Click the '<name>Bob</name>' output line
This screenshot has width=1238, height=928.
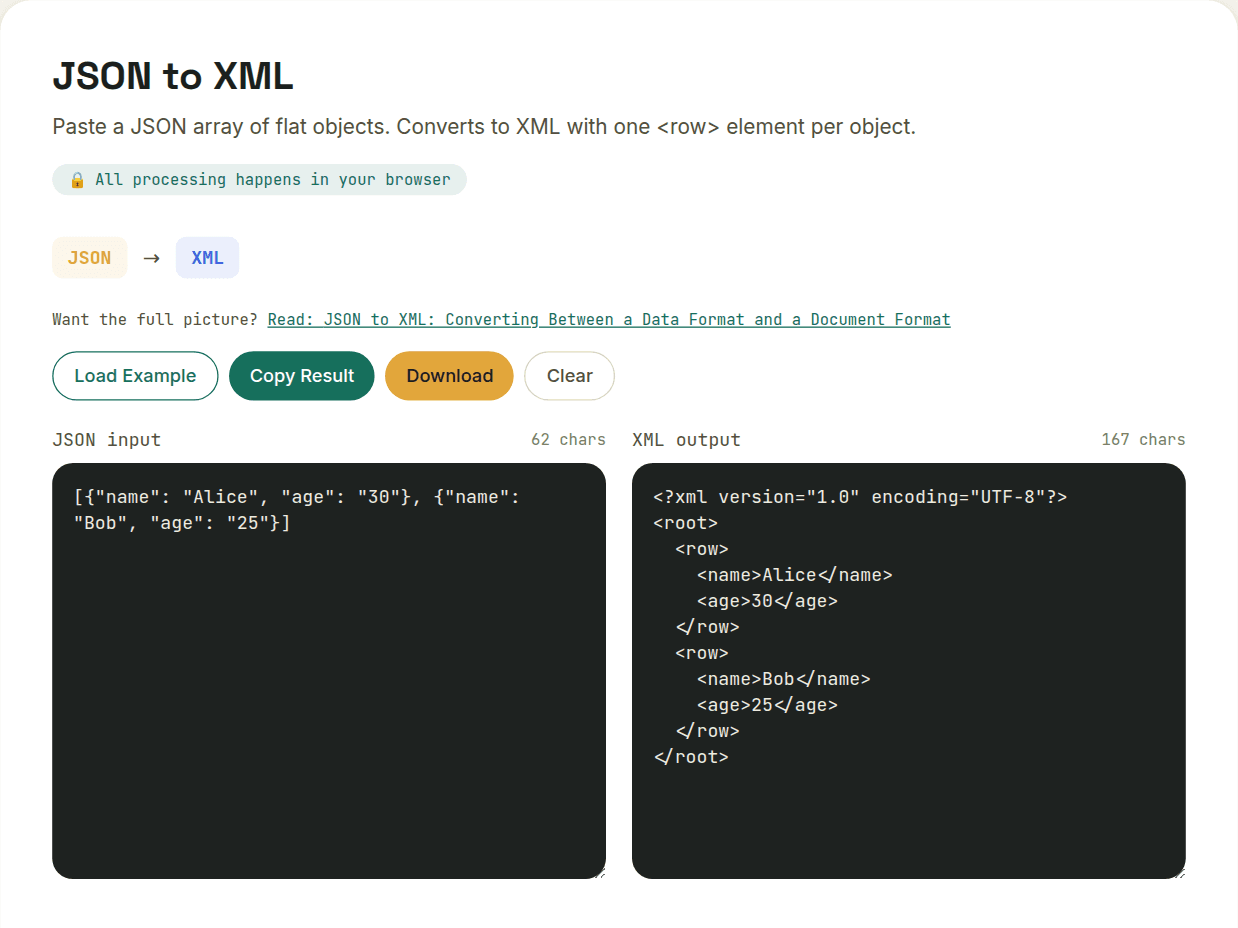784,679
